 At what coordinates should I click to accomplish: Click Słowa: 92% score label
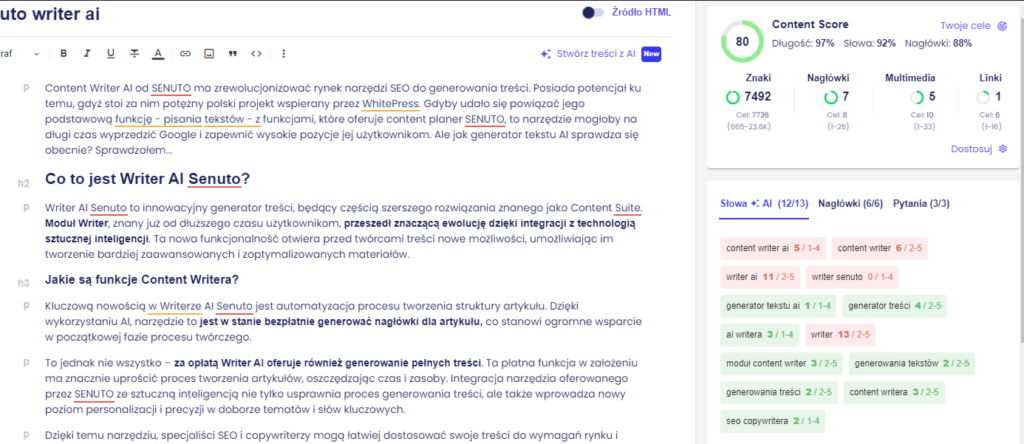tap(869, 44)
